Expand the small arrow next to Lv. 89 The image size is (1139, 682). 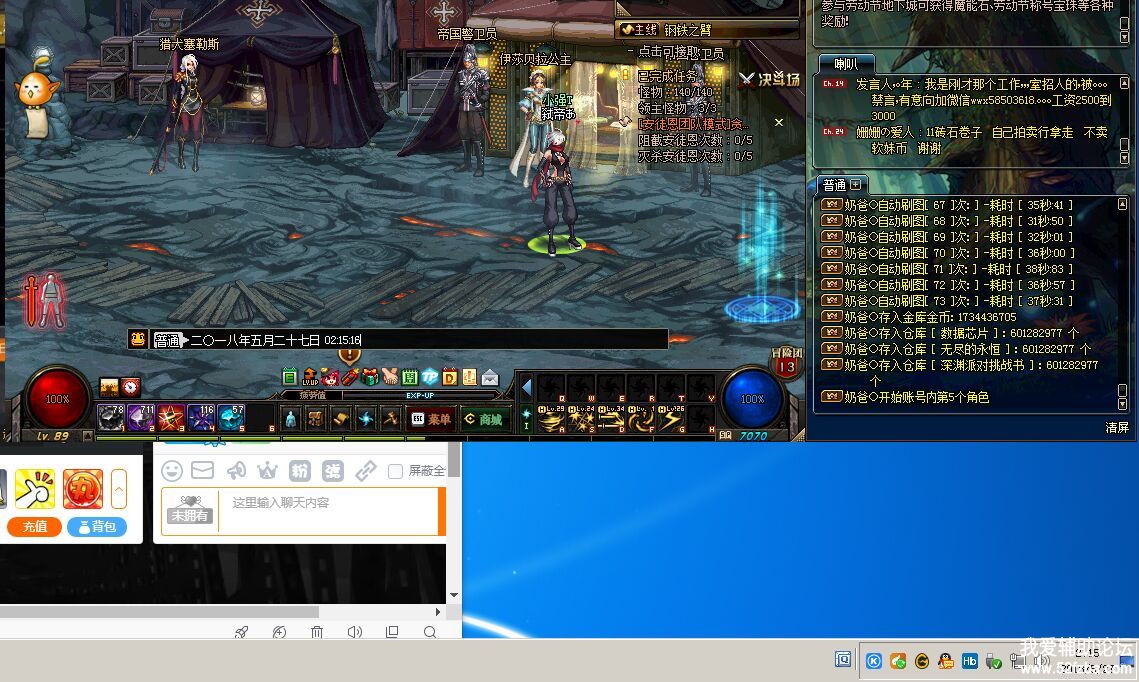[87, 436]
